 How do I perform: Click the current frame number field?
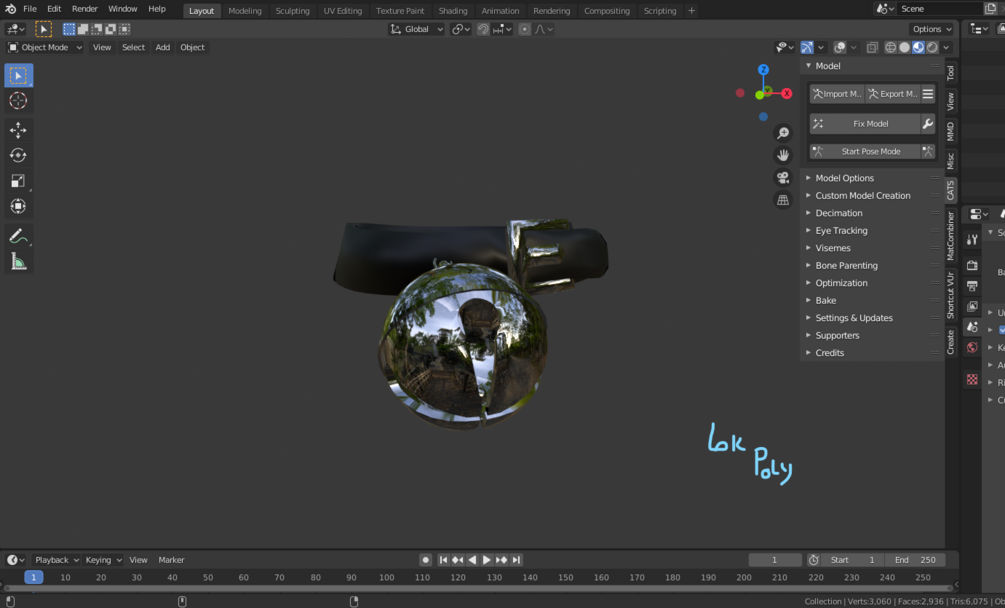click(x=775, y=560)
